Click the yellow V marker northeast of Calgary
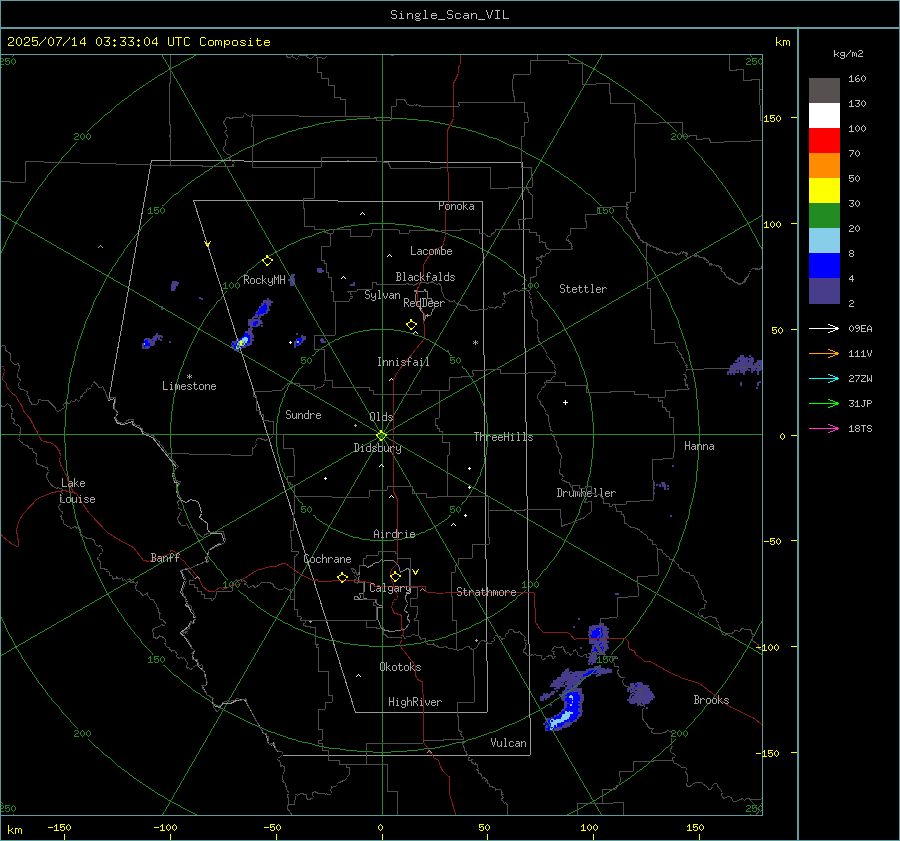 point(416,572)
